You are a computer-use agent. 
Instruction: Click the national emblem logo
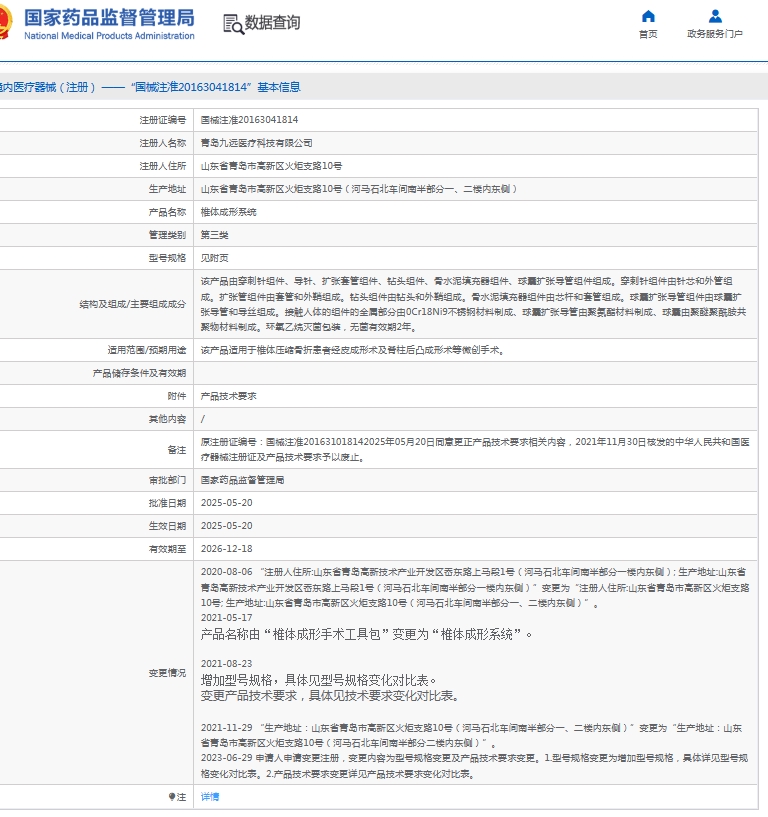4,22
